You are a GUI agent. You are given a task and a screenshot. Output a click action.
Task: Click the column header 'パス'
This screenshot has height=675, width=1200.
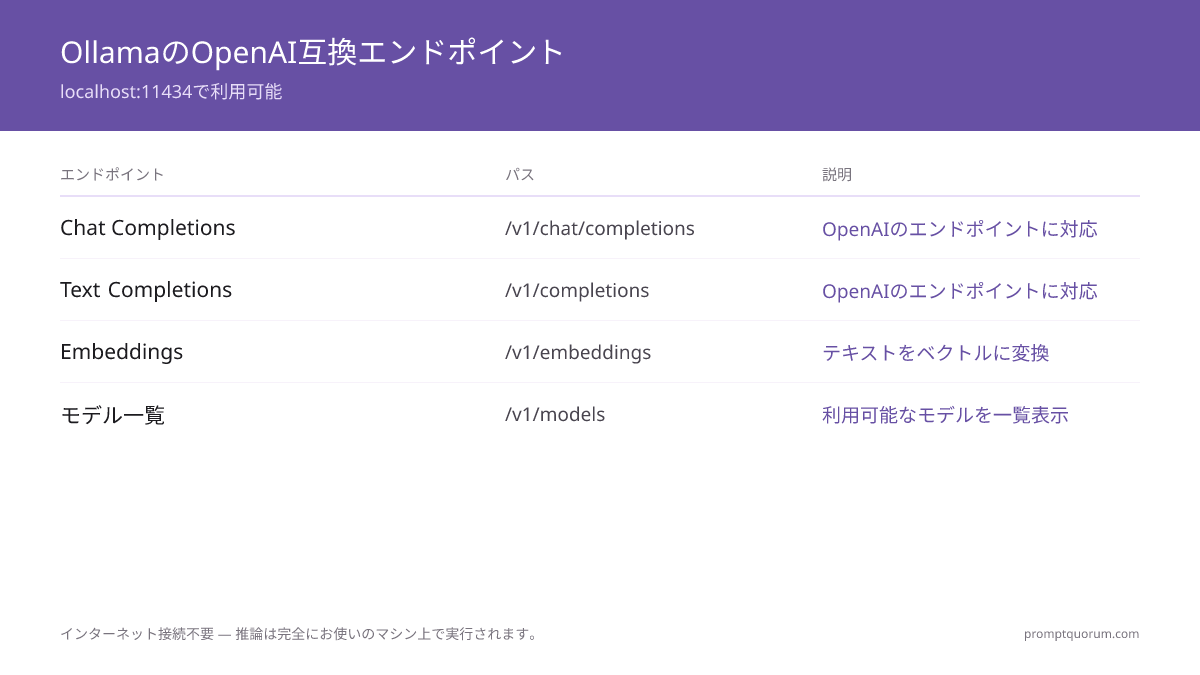click(x=520, y=175)
